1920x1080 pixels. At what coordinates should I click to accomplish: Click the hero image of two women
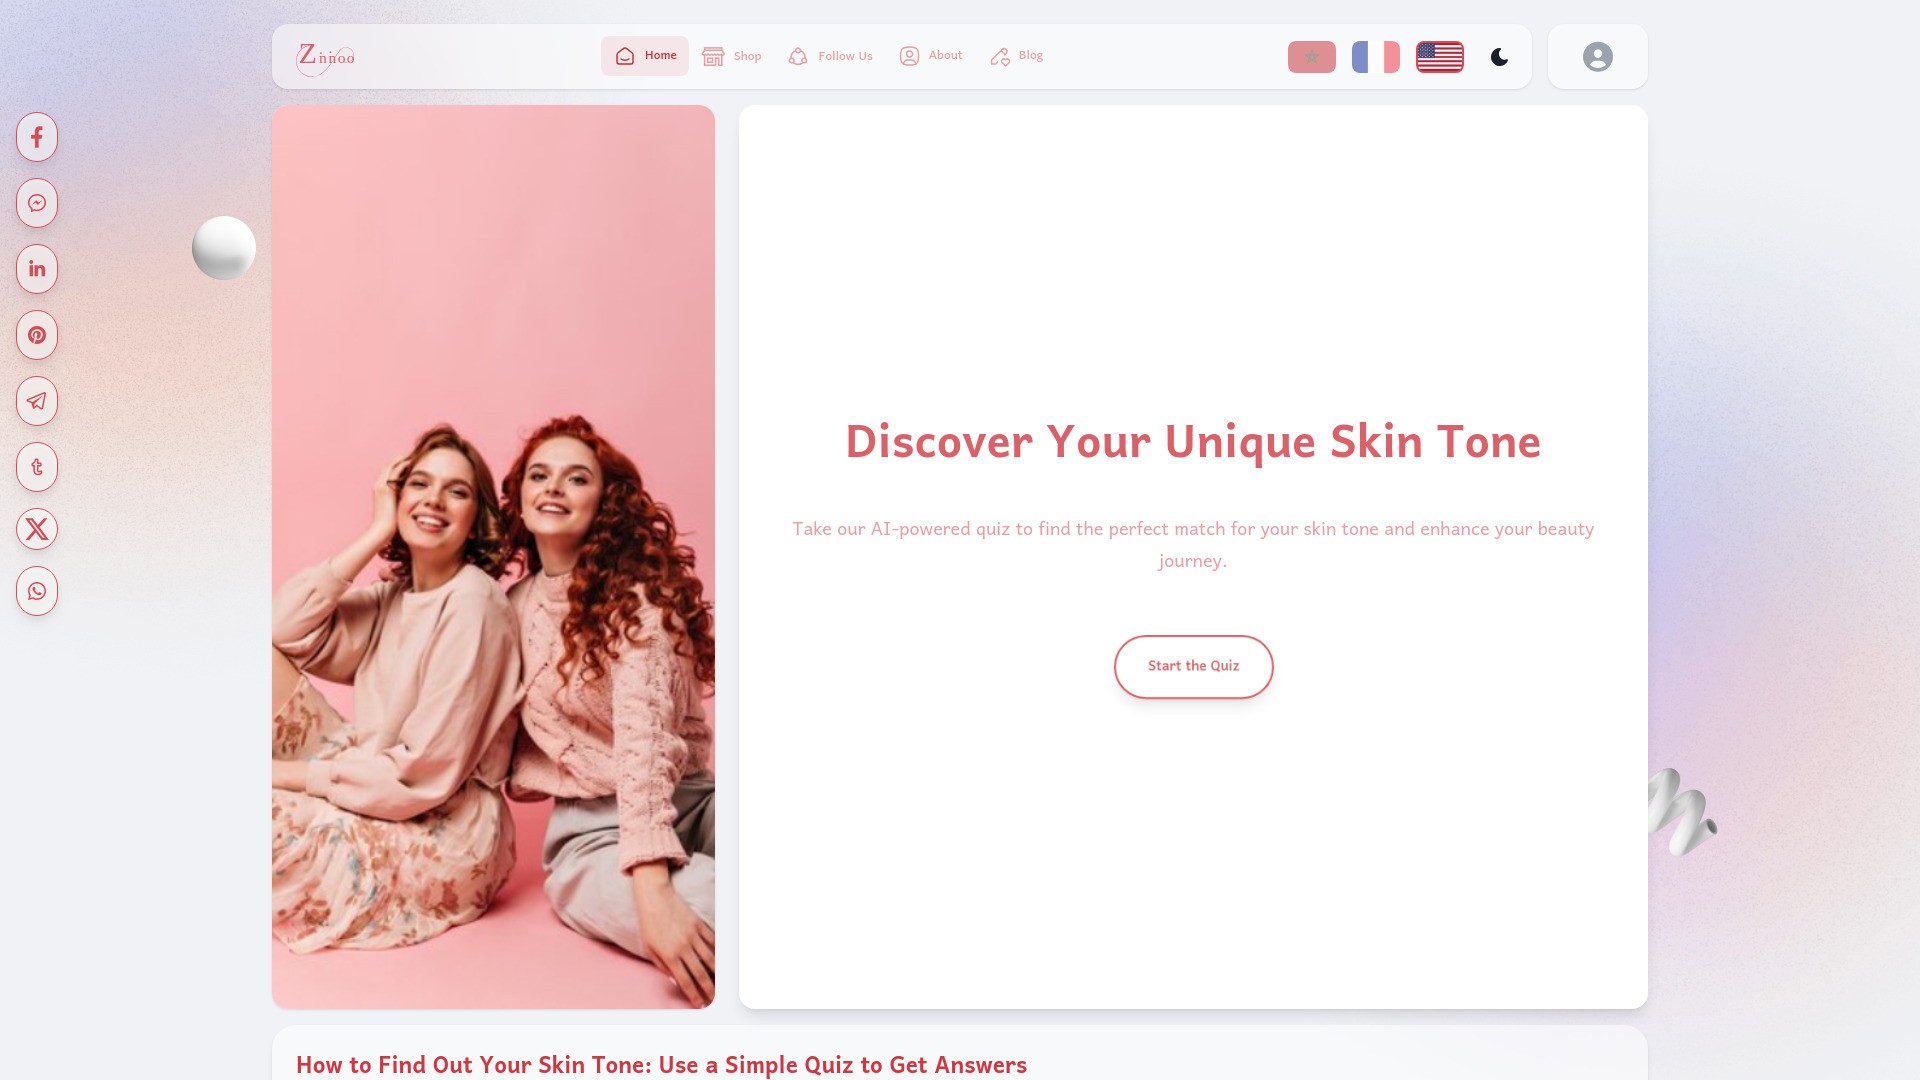tap(493, 556)
